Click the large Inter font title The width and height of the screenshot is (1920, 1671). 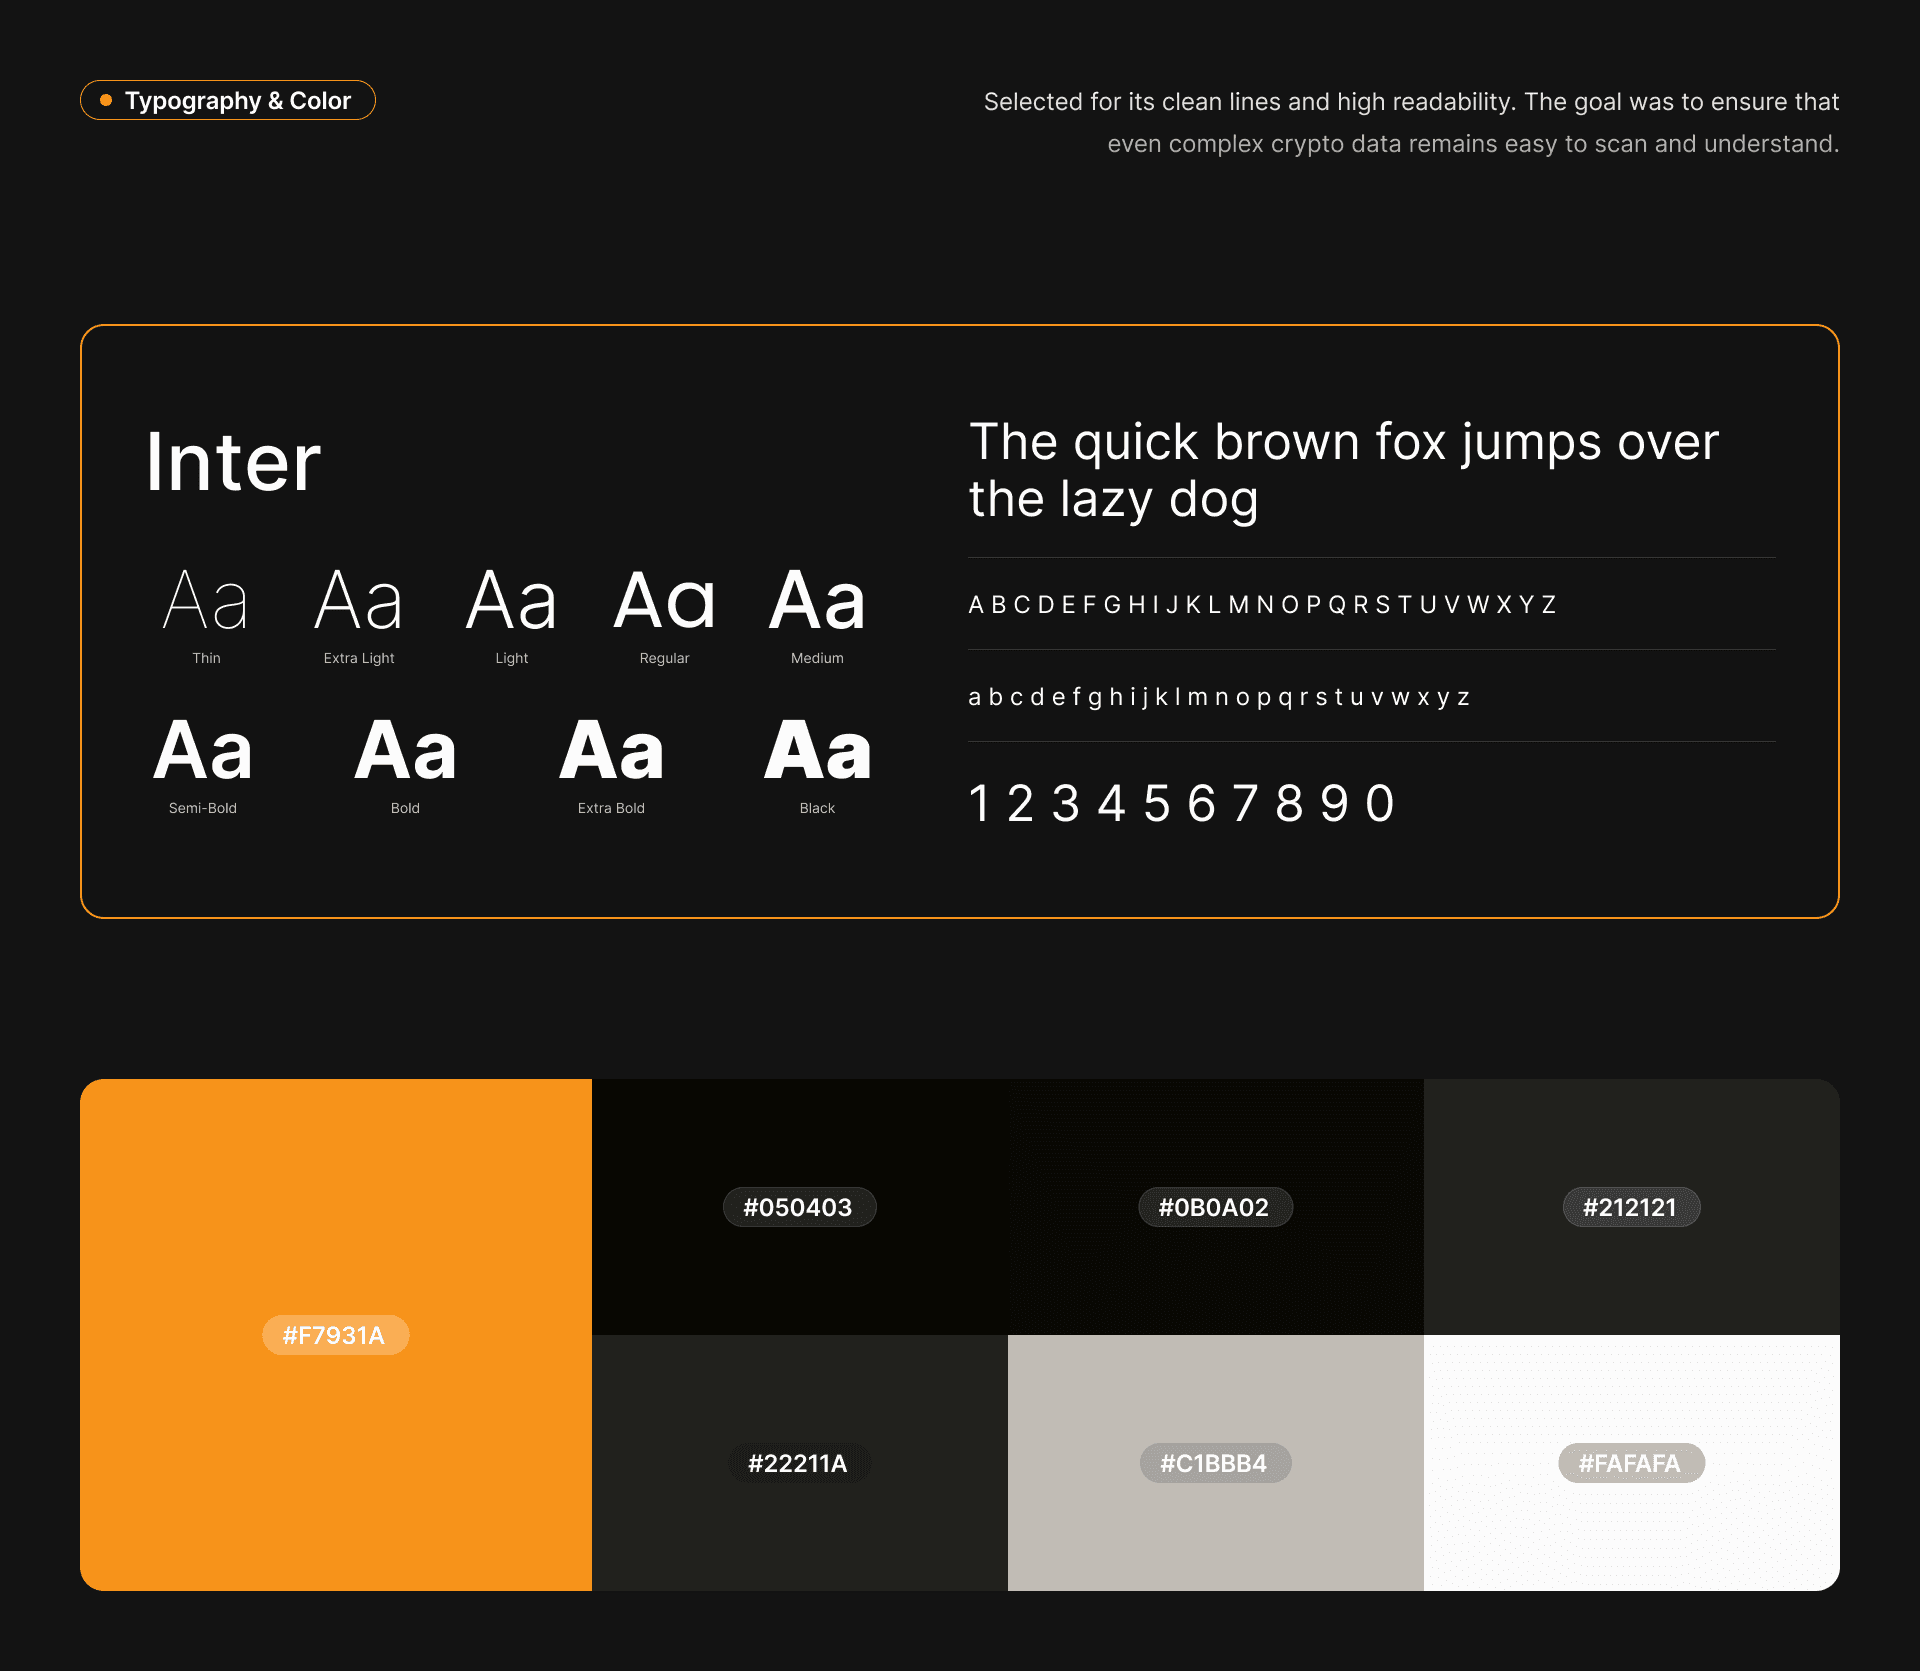pyautogui.click(x=234, y=462)
